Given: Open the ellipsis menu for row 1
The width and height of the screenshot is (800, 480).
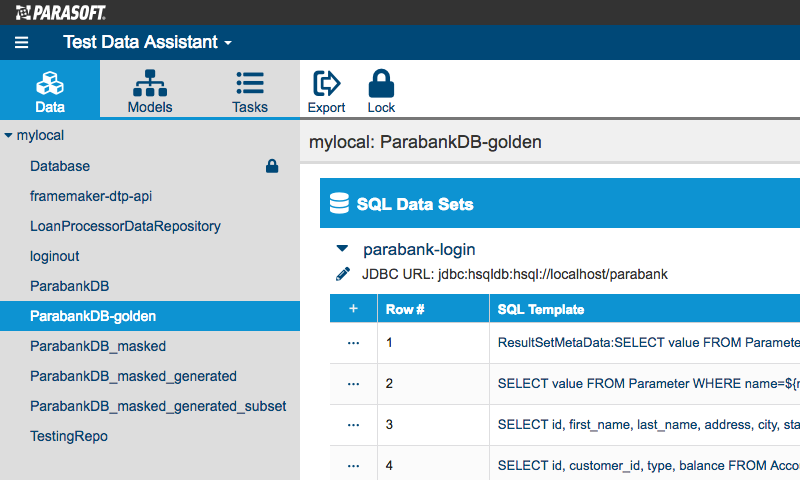Looking at the screenshot, I should click(x=353, y=343).
